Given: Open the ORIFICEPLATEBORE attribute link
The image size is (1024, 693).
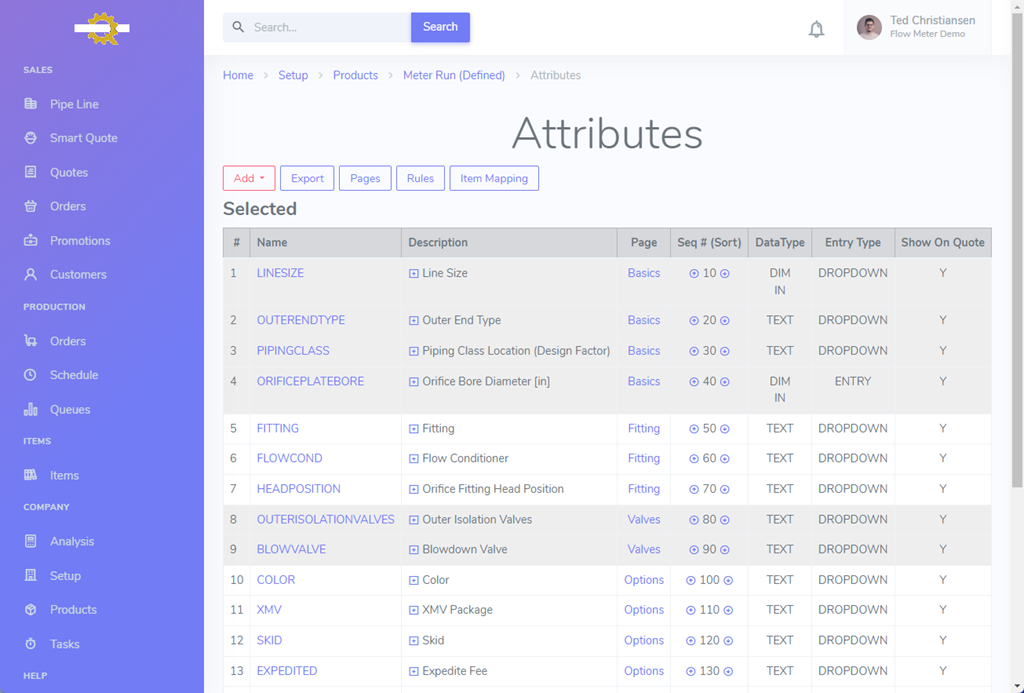Looking at the screenshot, I should [310, 381].
